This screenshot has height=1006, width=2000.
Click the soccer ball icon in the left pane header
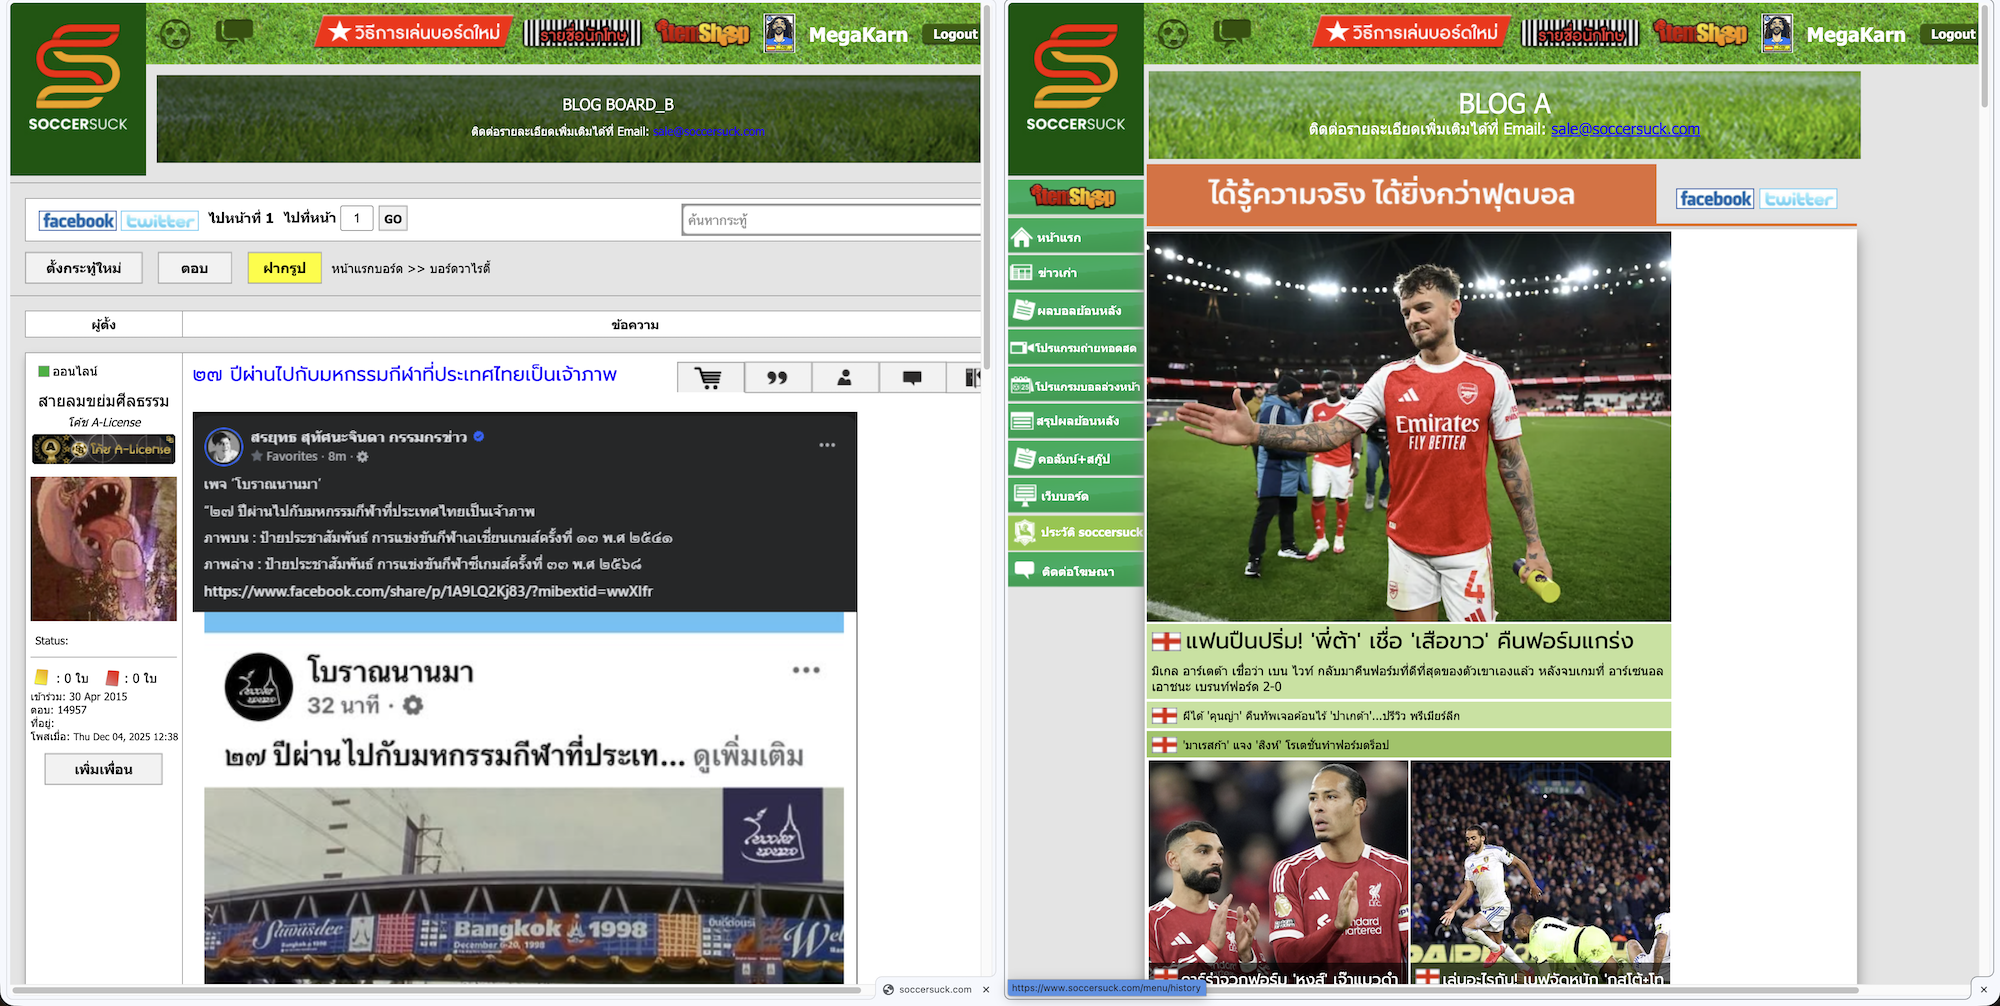[x=175, y=34]
